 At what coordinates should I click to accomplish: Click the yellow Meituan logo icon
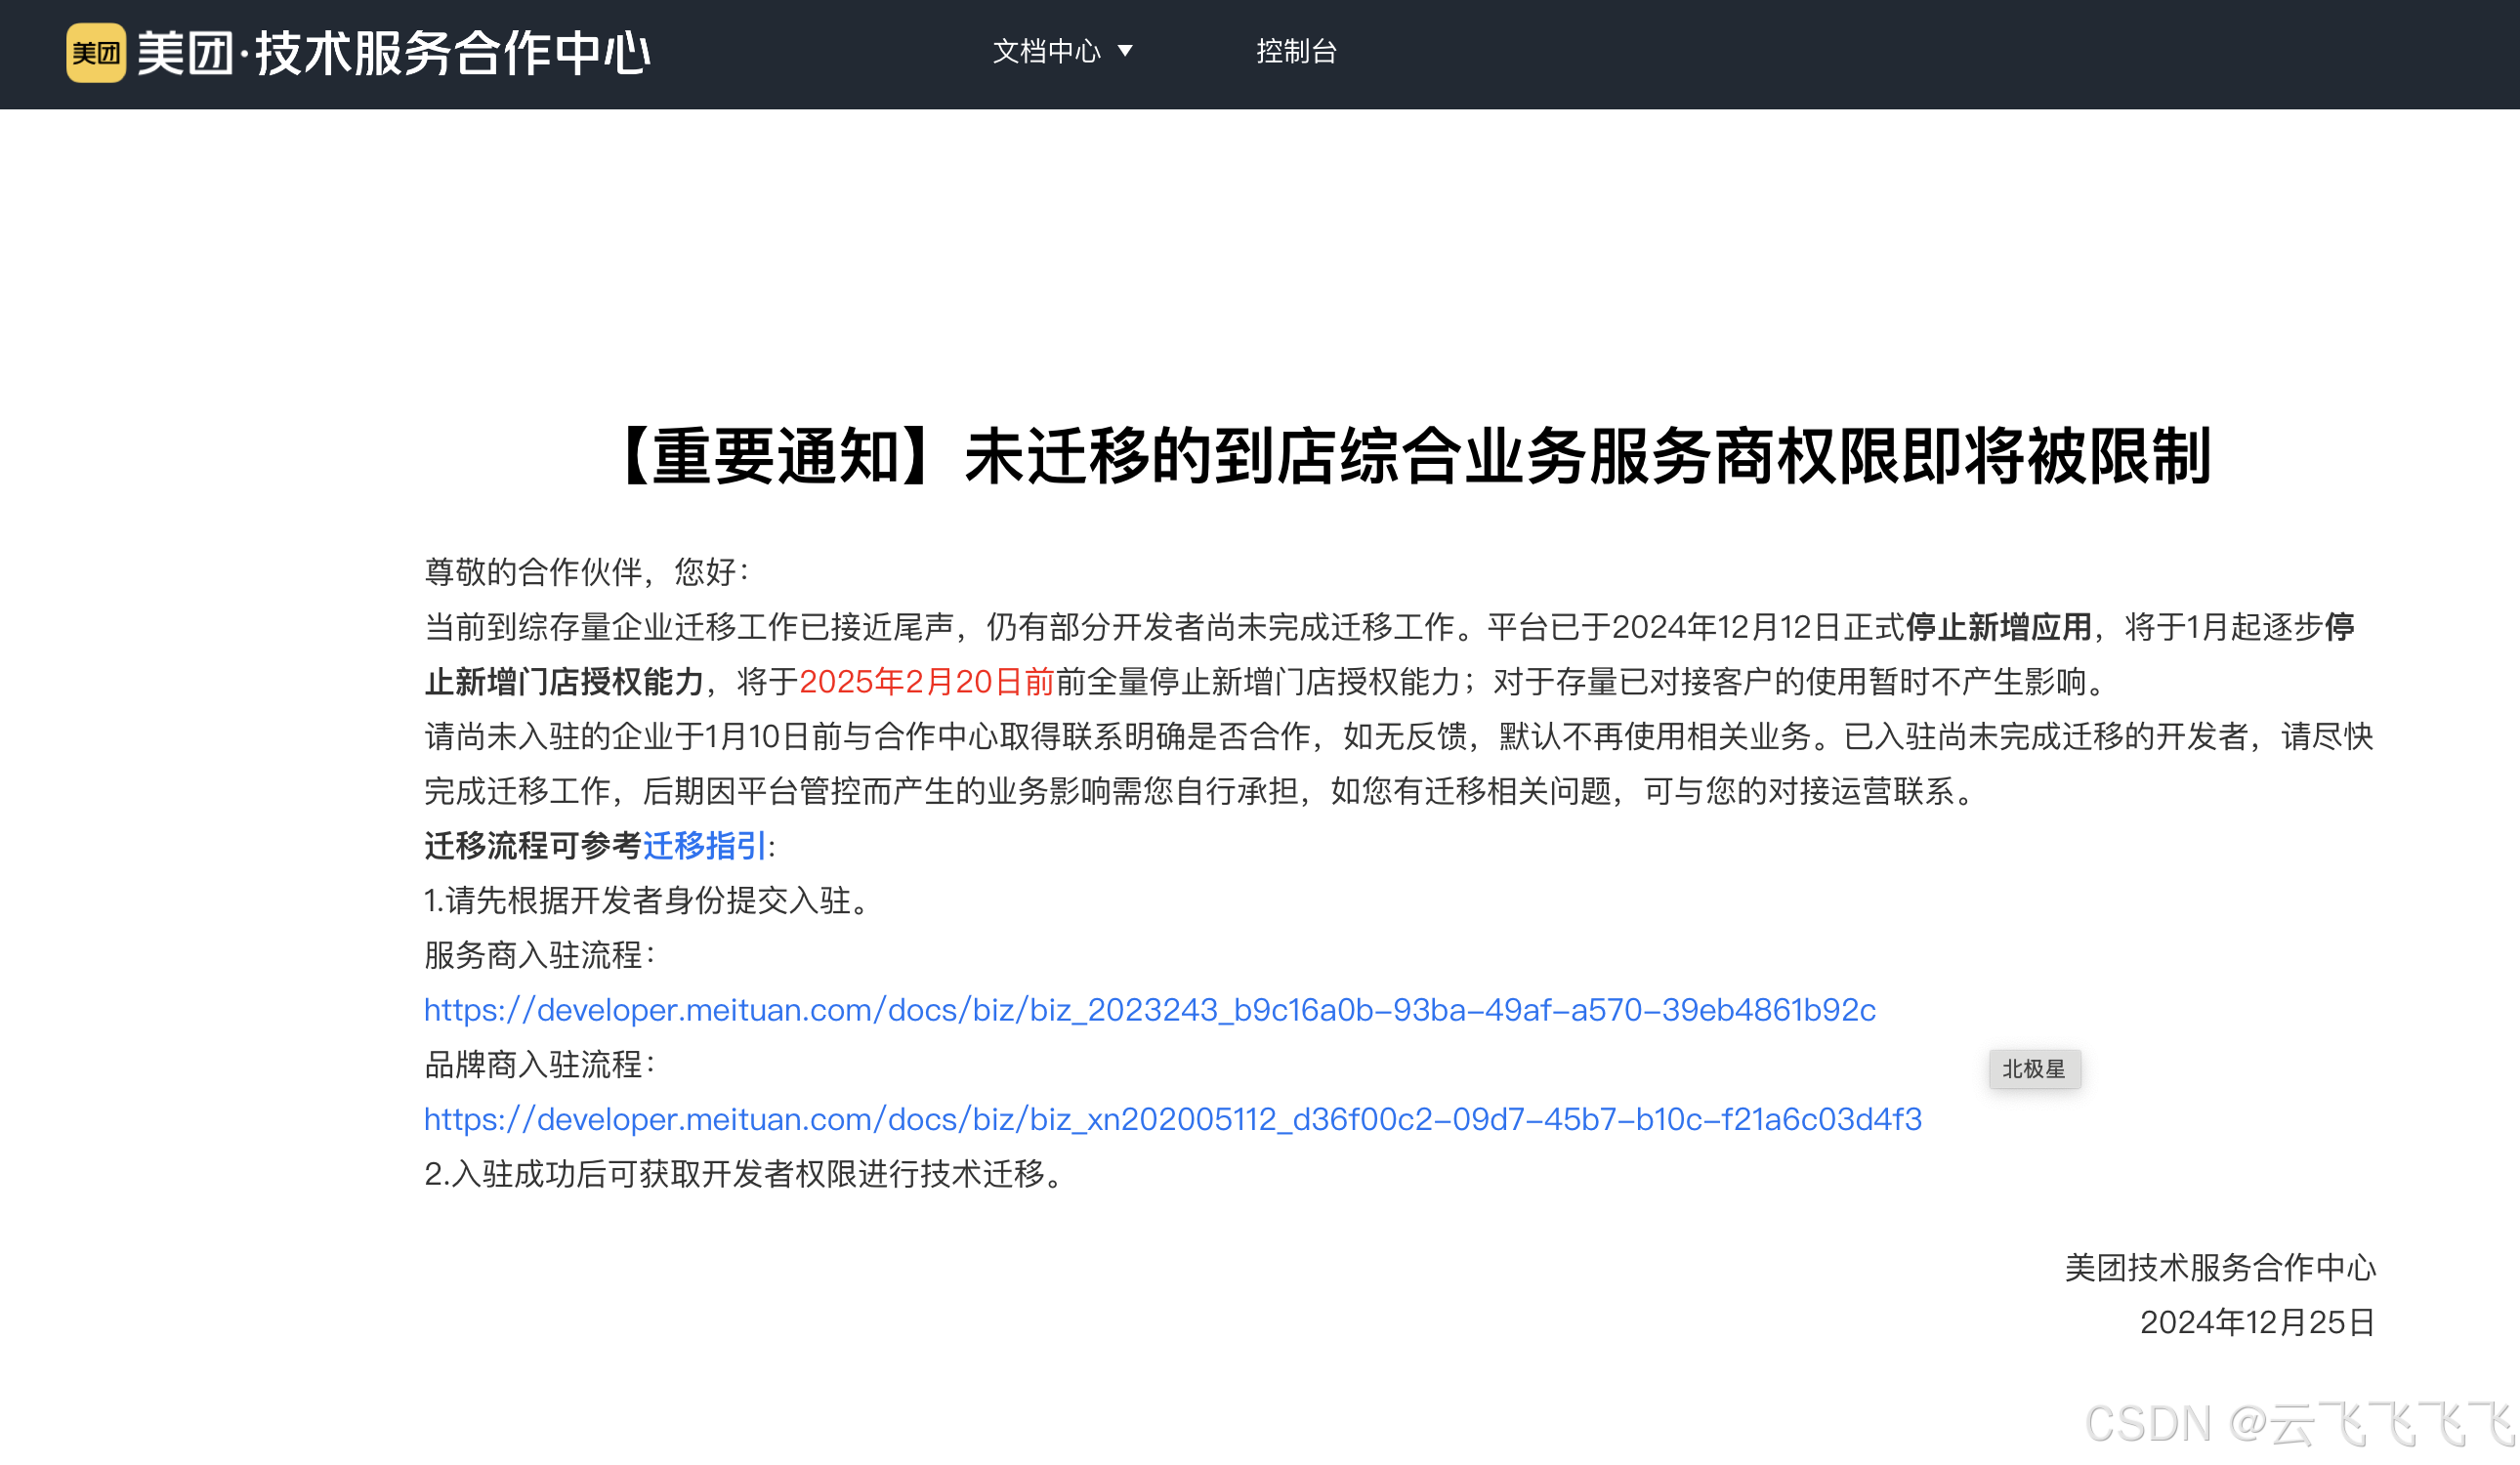pyautogui.click(x=96, y=52)
